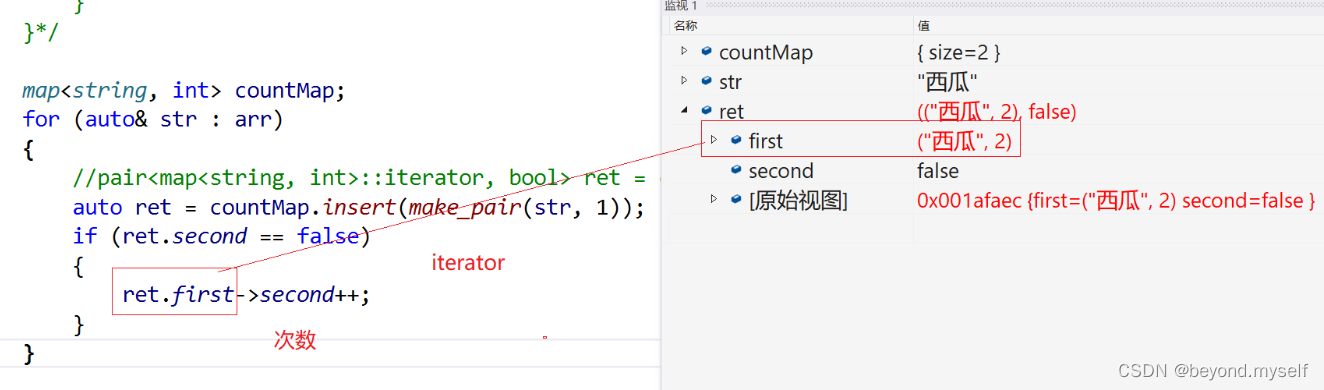Viewport: 1324px width, 390px height.
Task: Expand the countMap watch row
Action: coord(684,52)
